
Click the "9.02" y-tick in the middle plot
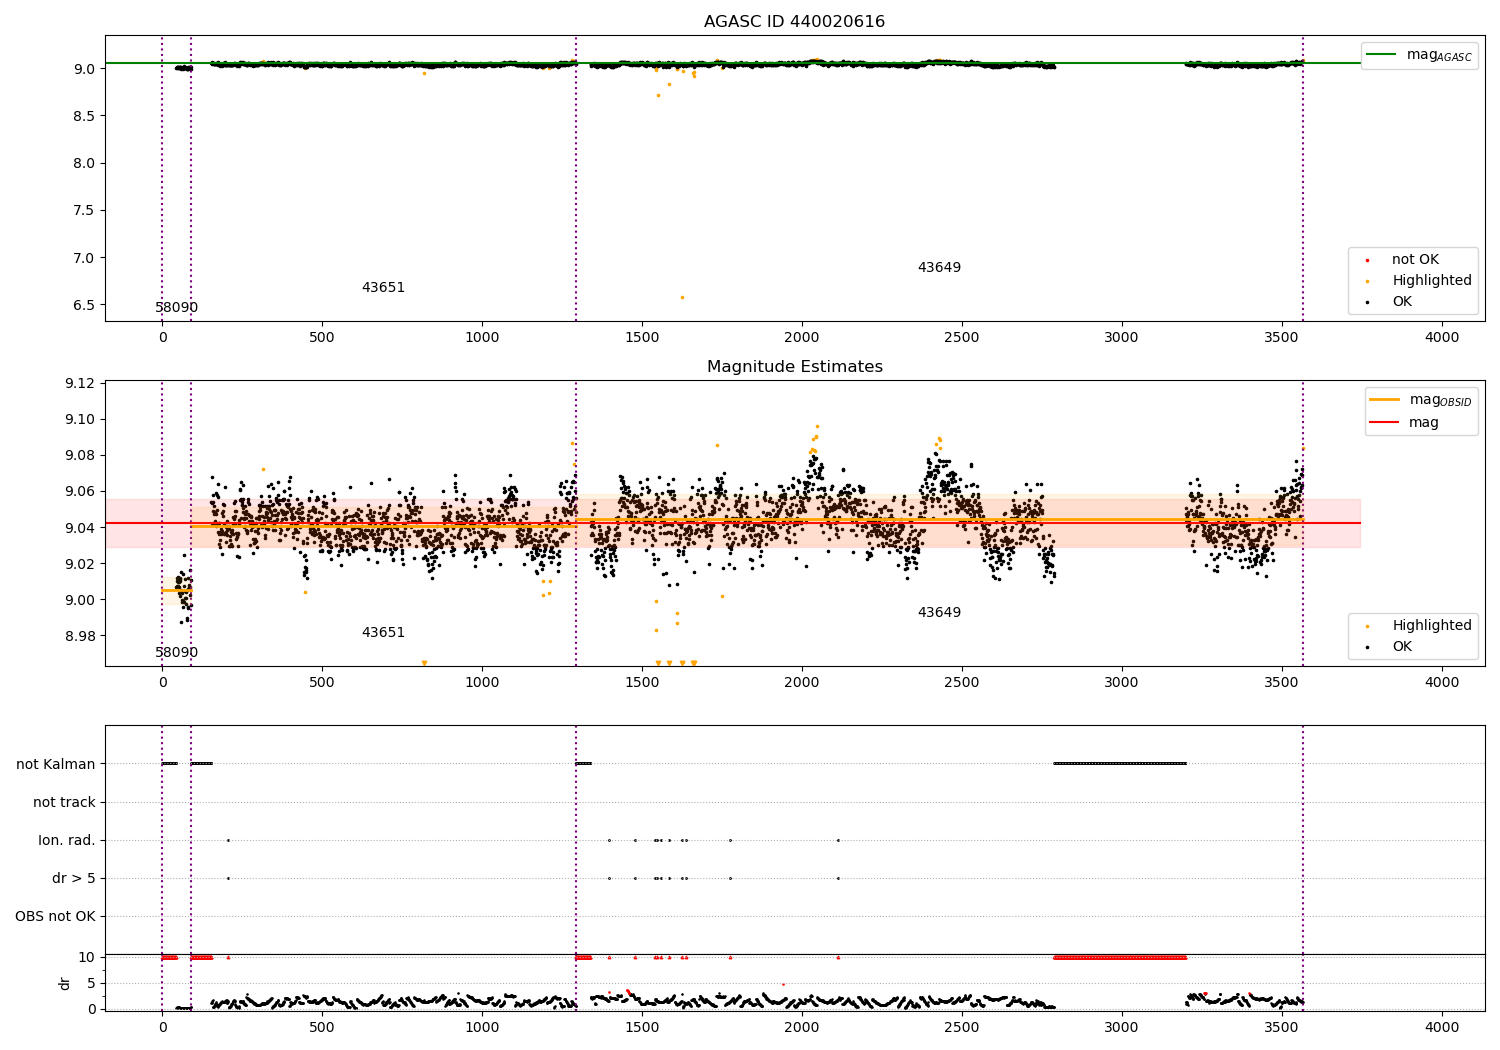(80, 563)
